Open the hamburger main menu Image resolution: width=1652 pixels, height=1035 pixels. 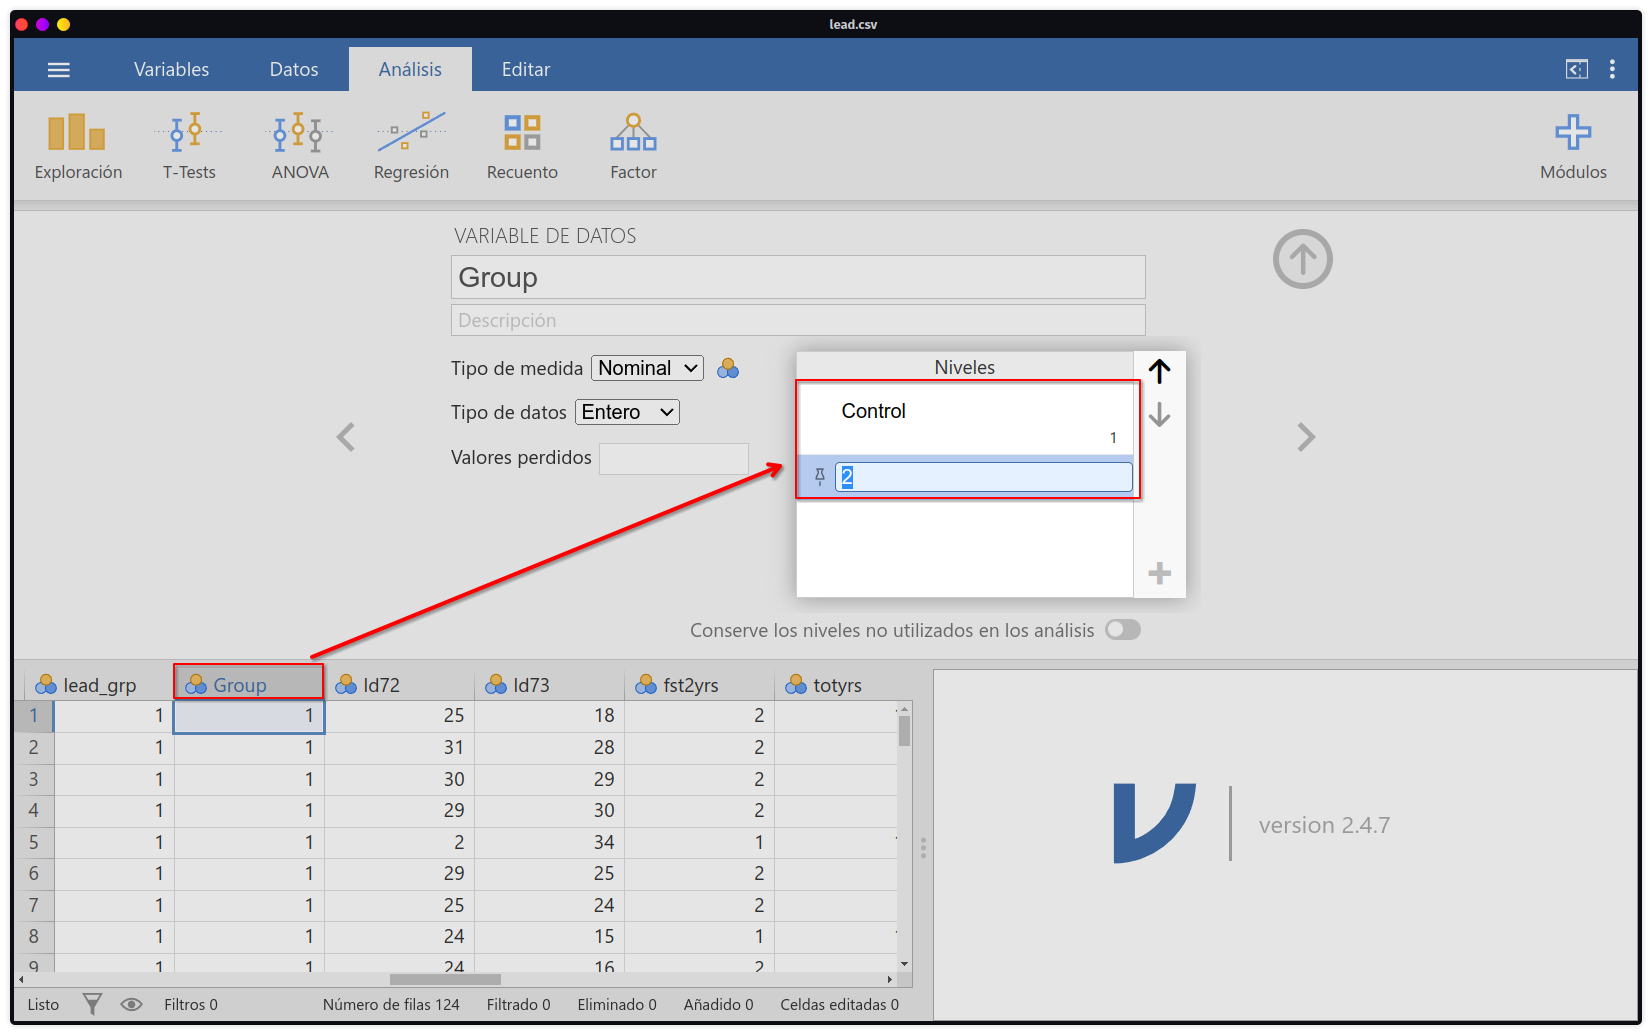coord(59,70)
